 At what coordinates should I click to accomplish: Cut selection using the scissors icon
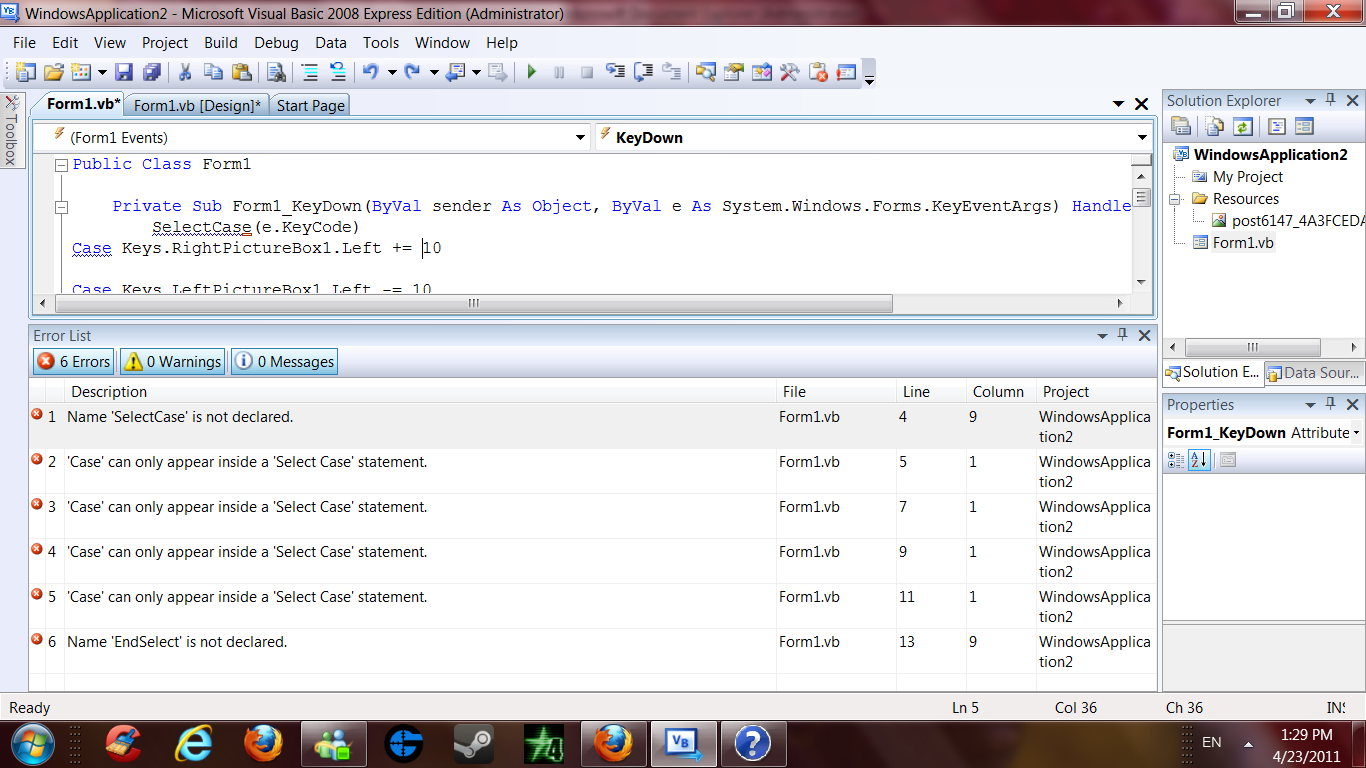(185, 72)
